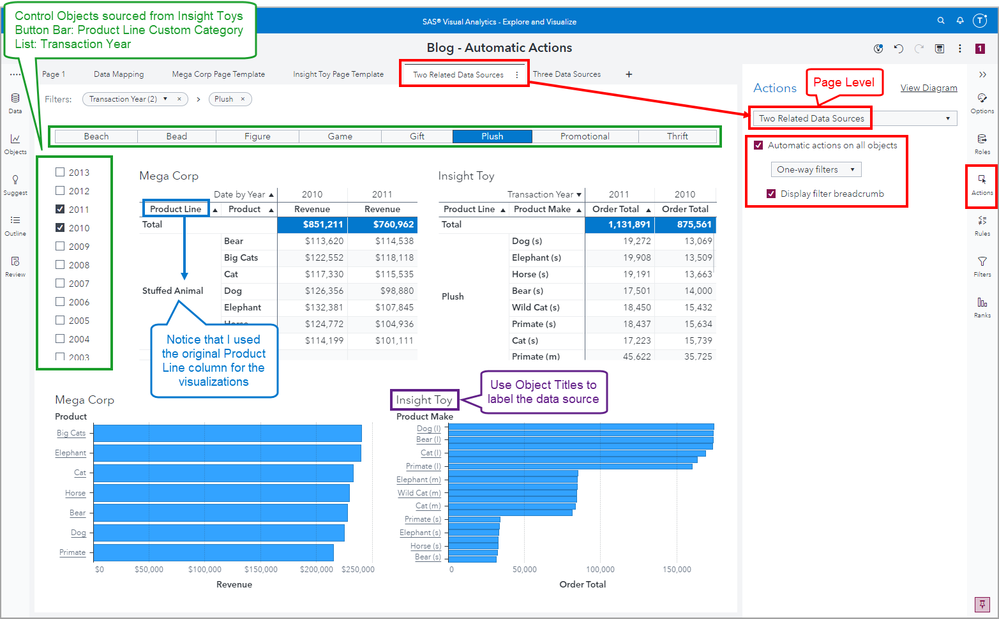
Task: Uncheck the 2011 year checkbox
Action: tap(60, 209)
